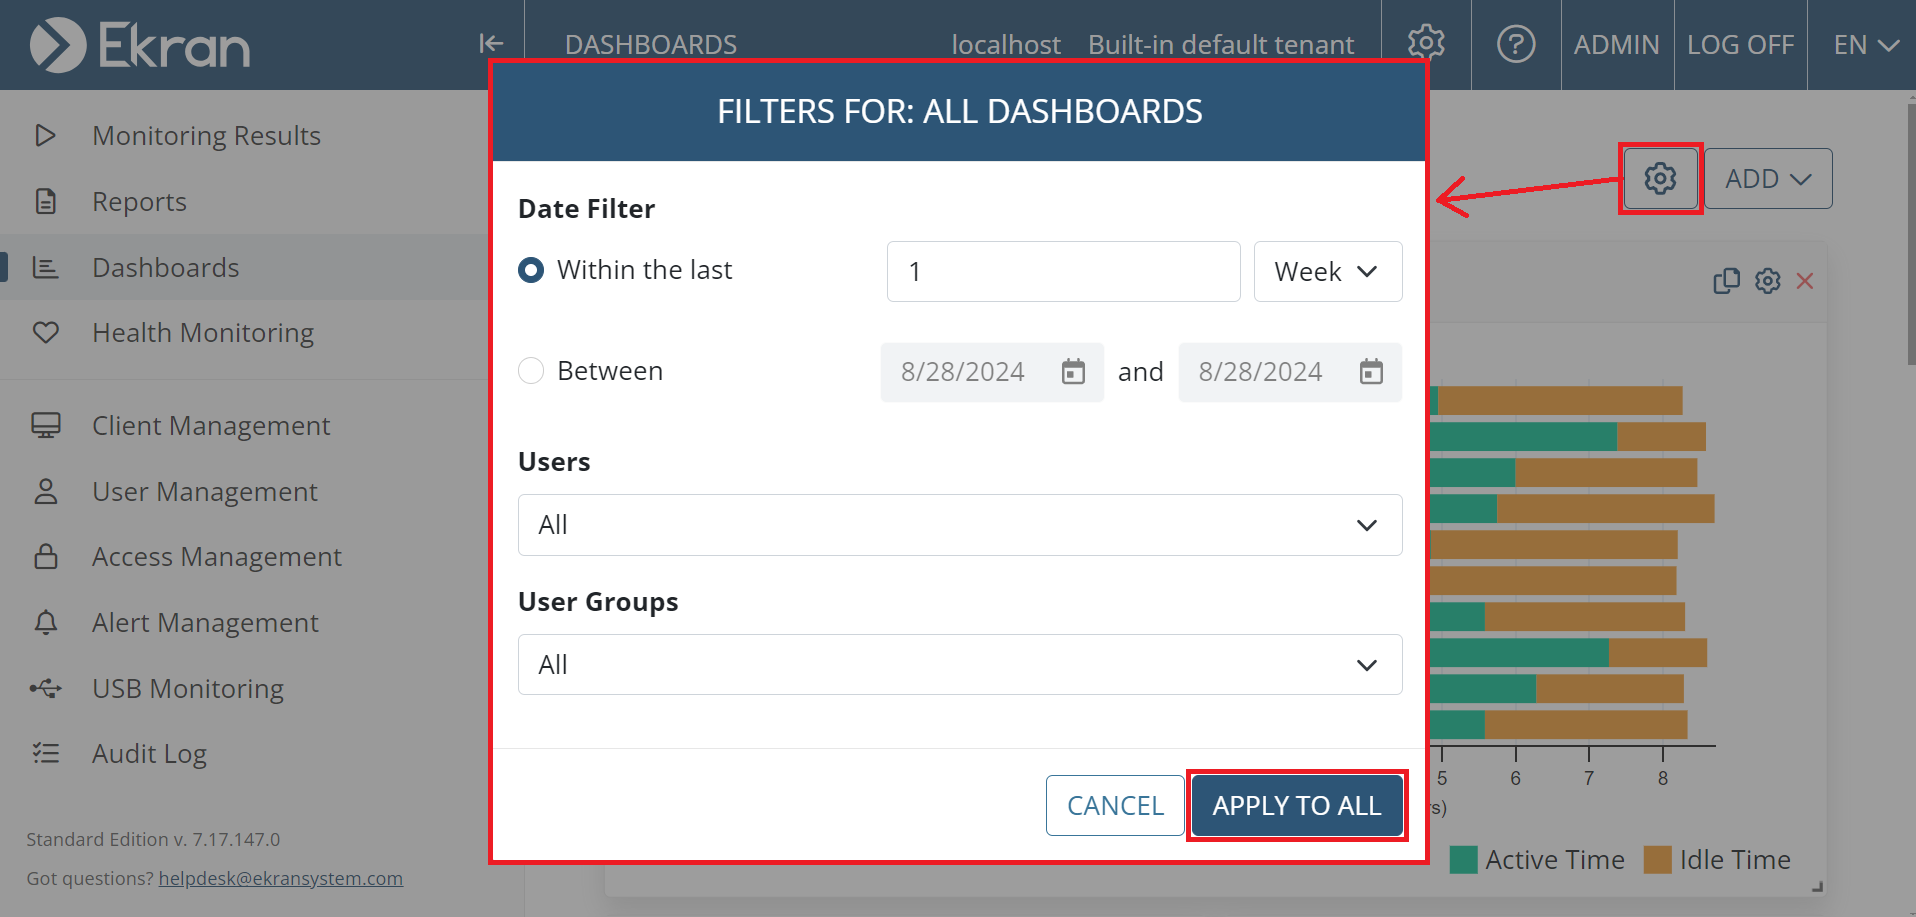
Task: Click the helpdesk email link
Action: (280, 878)
